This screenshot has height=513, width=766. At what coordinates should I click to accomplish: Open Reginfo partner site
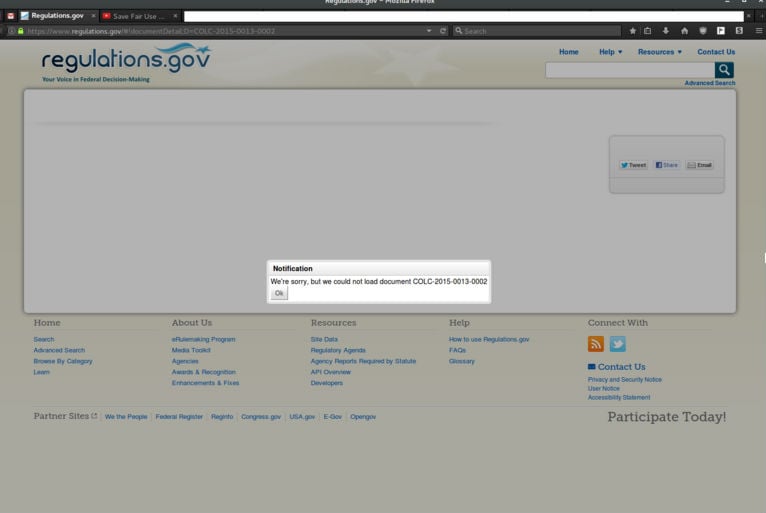[x=222, y=417]
